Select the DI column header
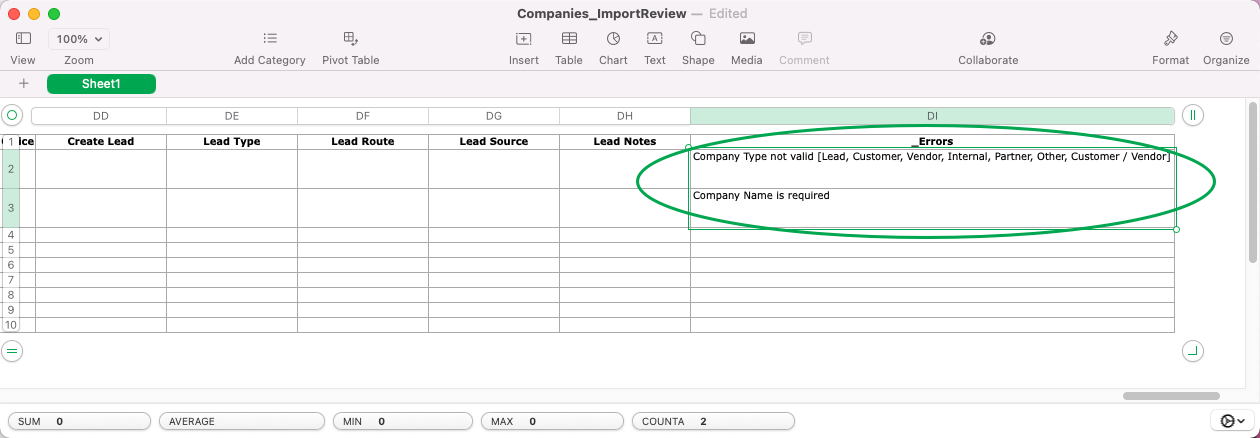The image size is (1260, 438). (932, 116)
